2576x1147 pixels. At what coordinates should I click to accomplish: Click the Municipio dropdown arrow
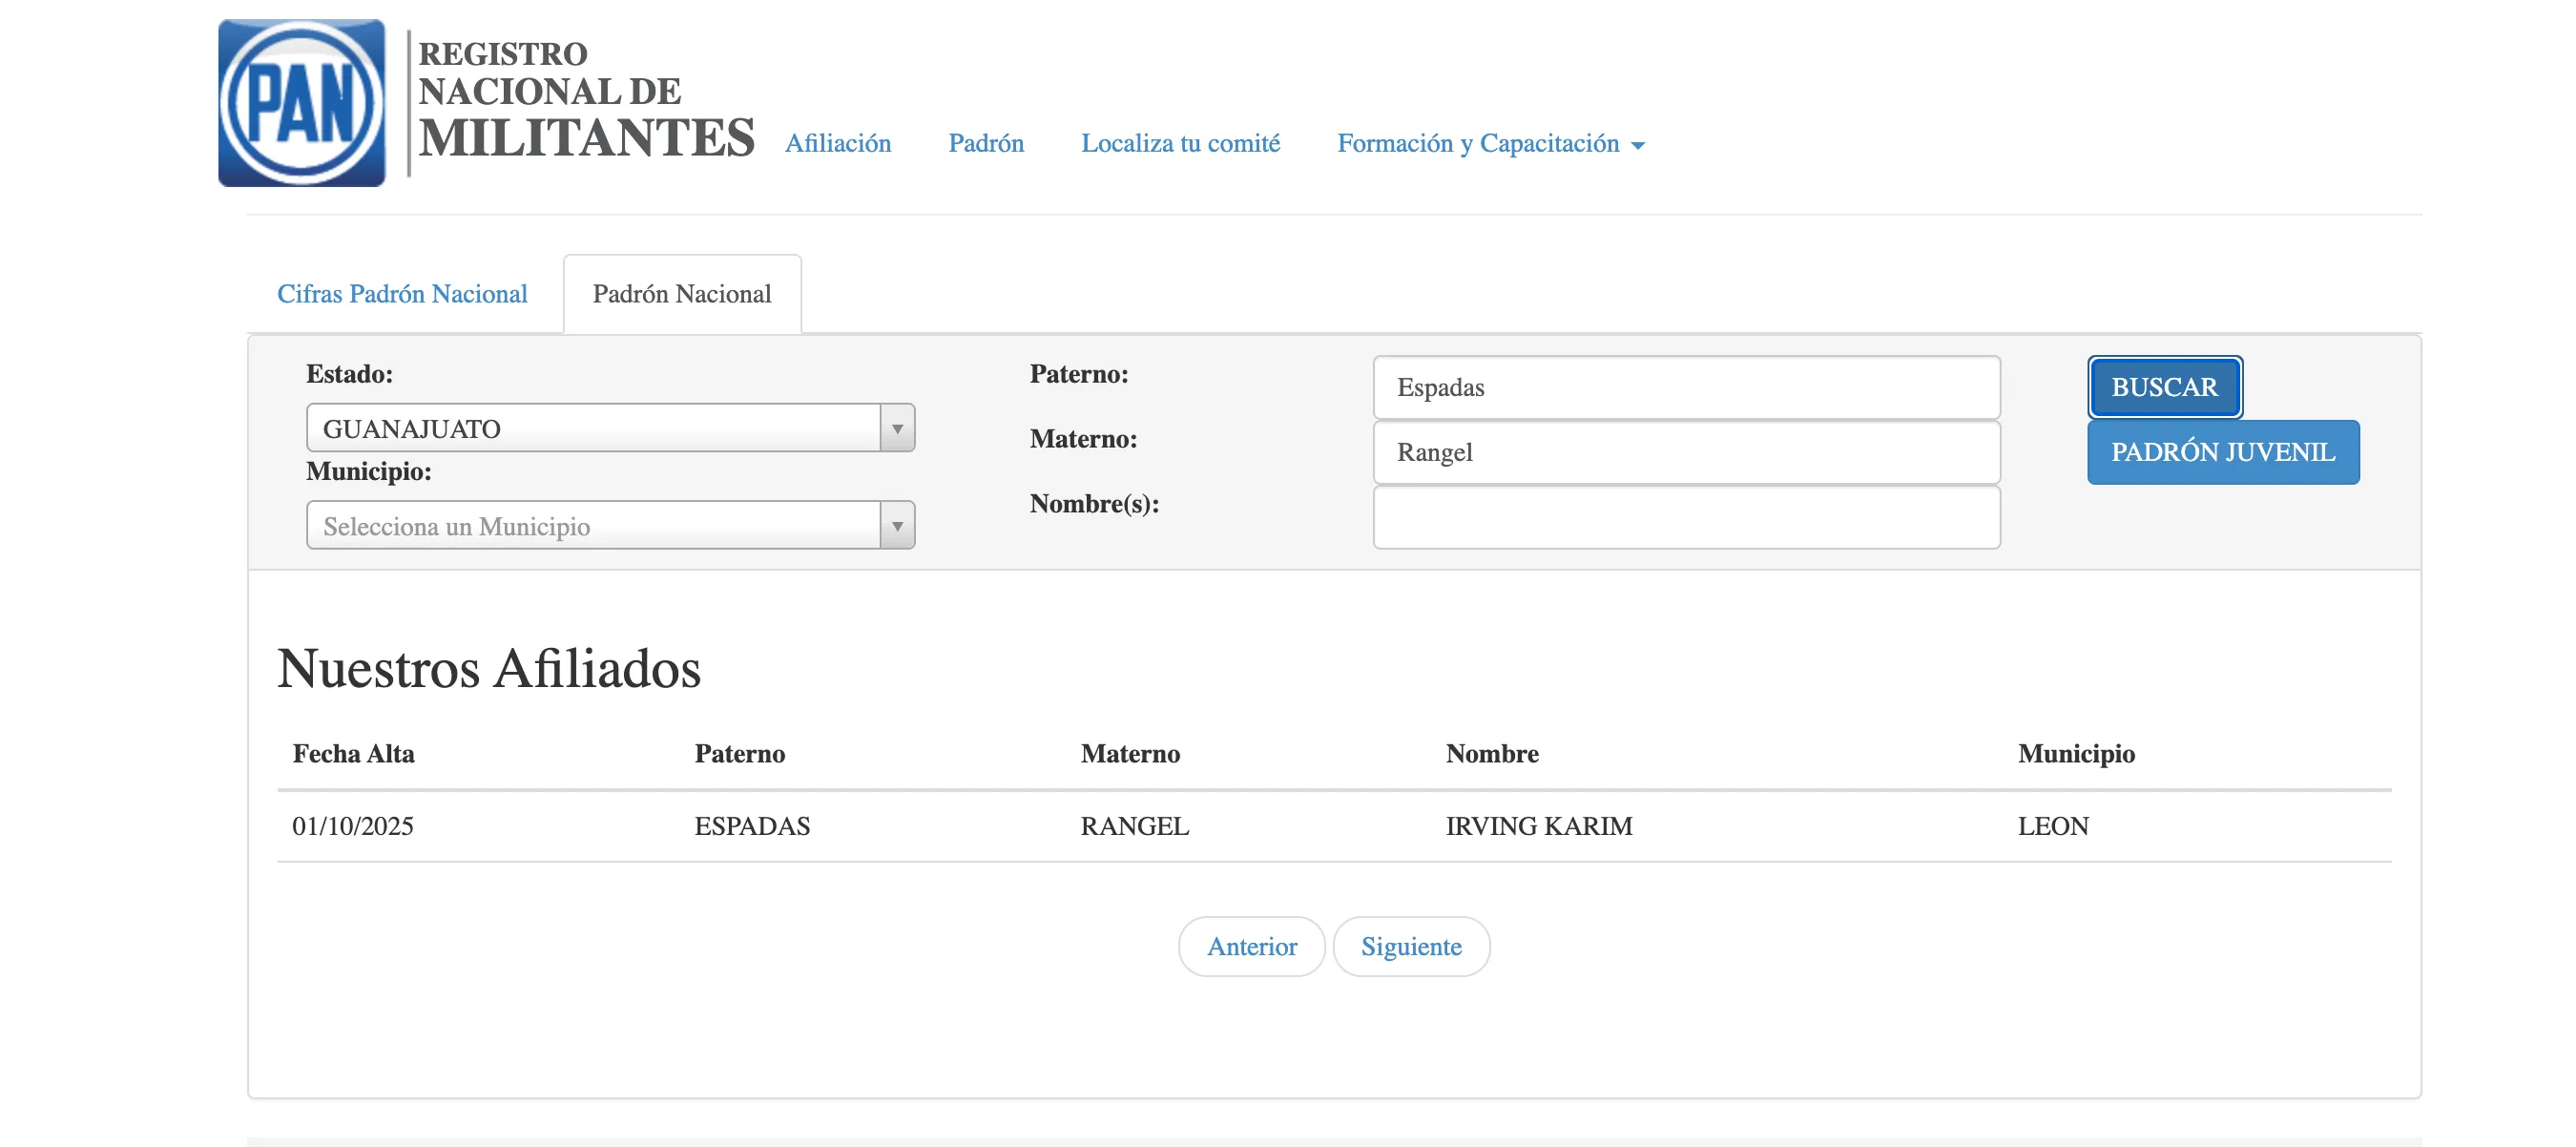pyautogui.click(x=897, y=526)
